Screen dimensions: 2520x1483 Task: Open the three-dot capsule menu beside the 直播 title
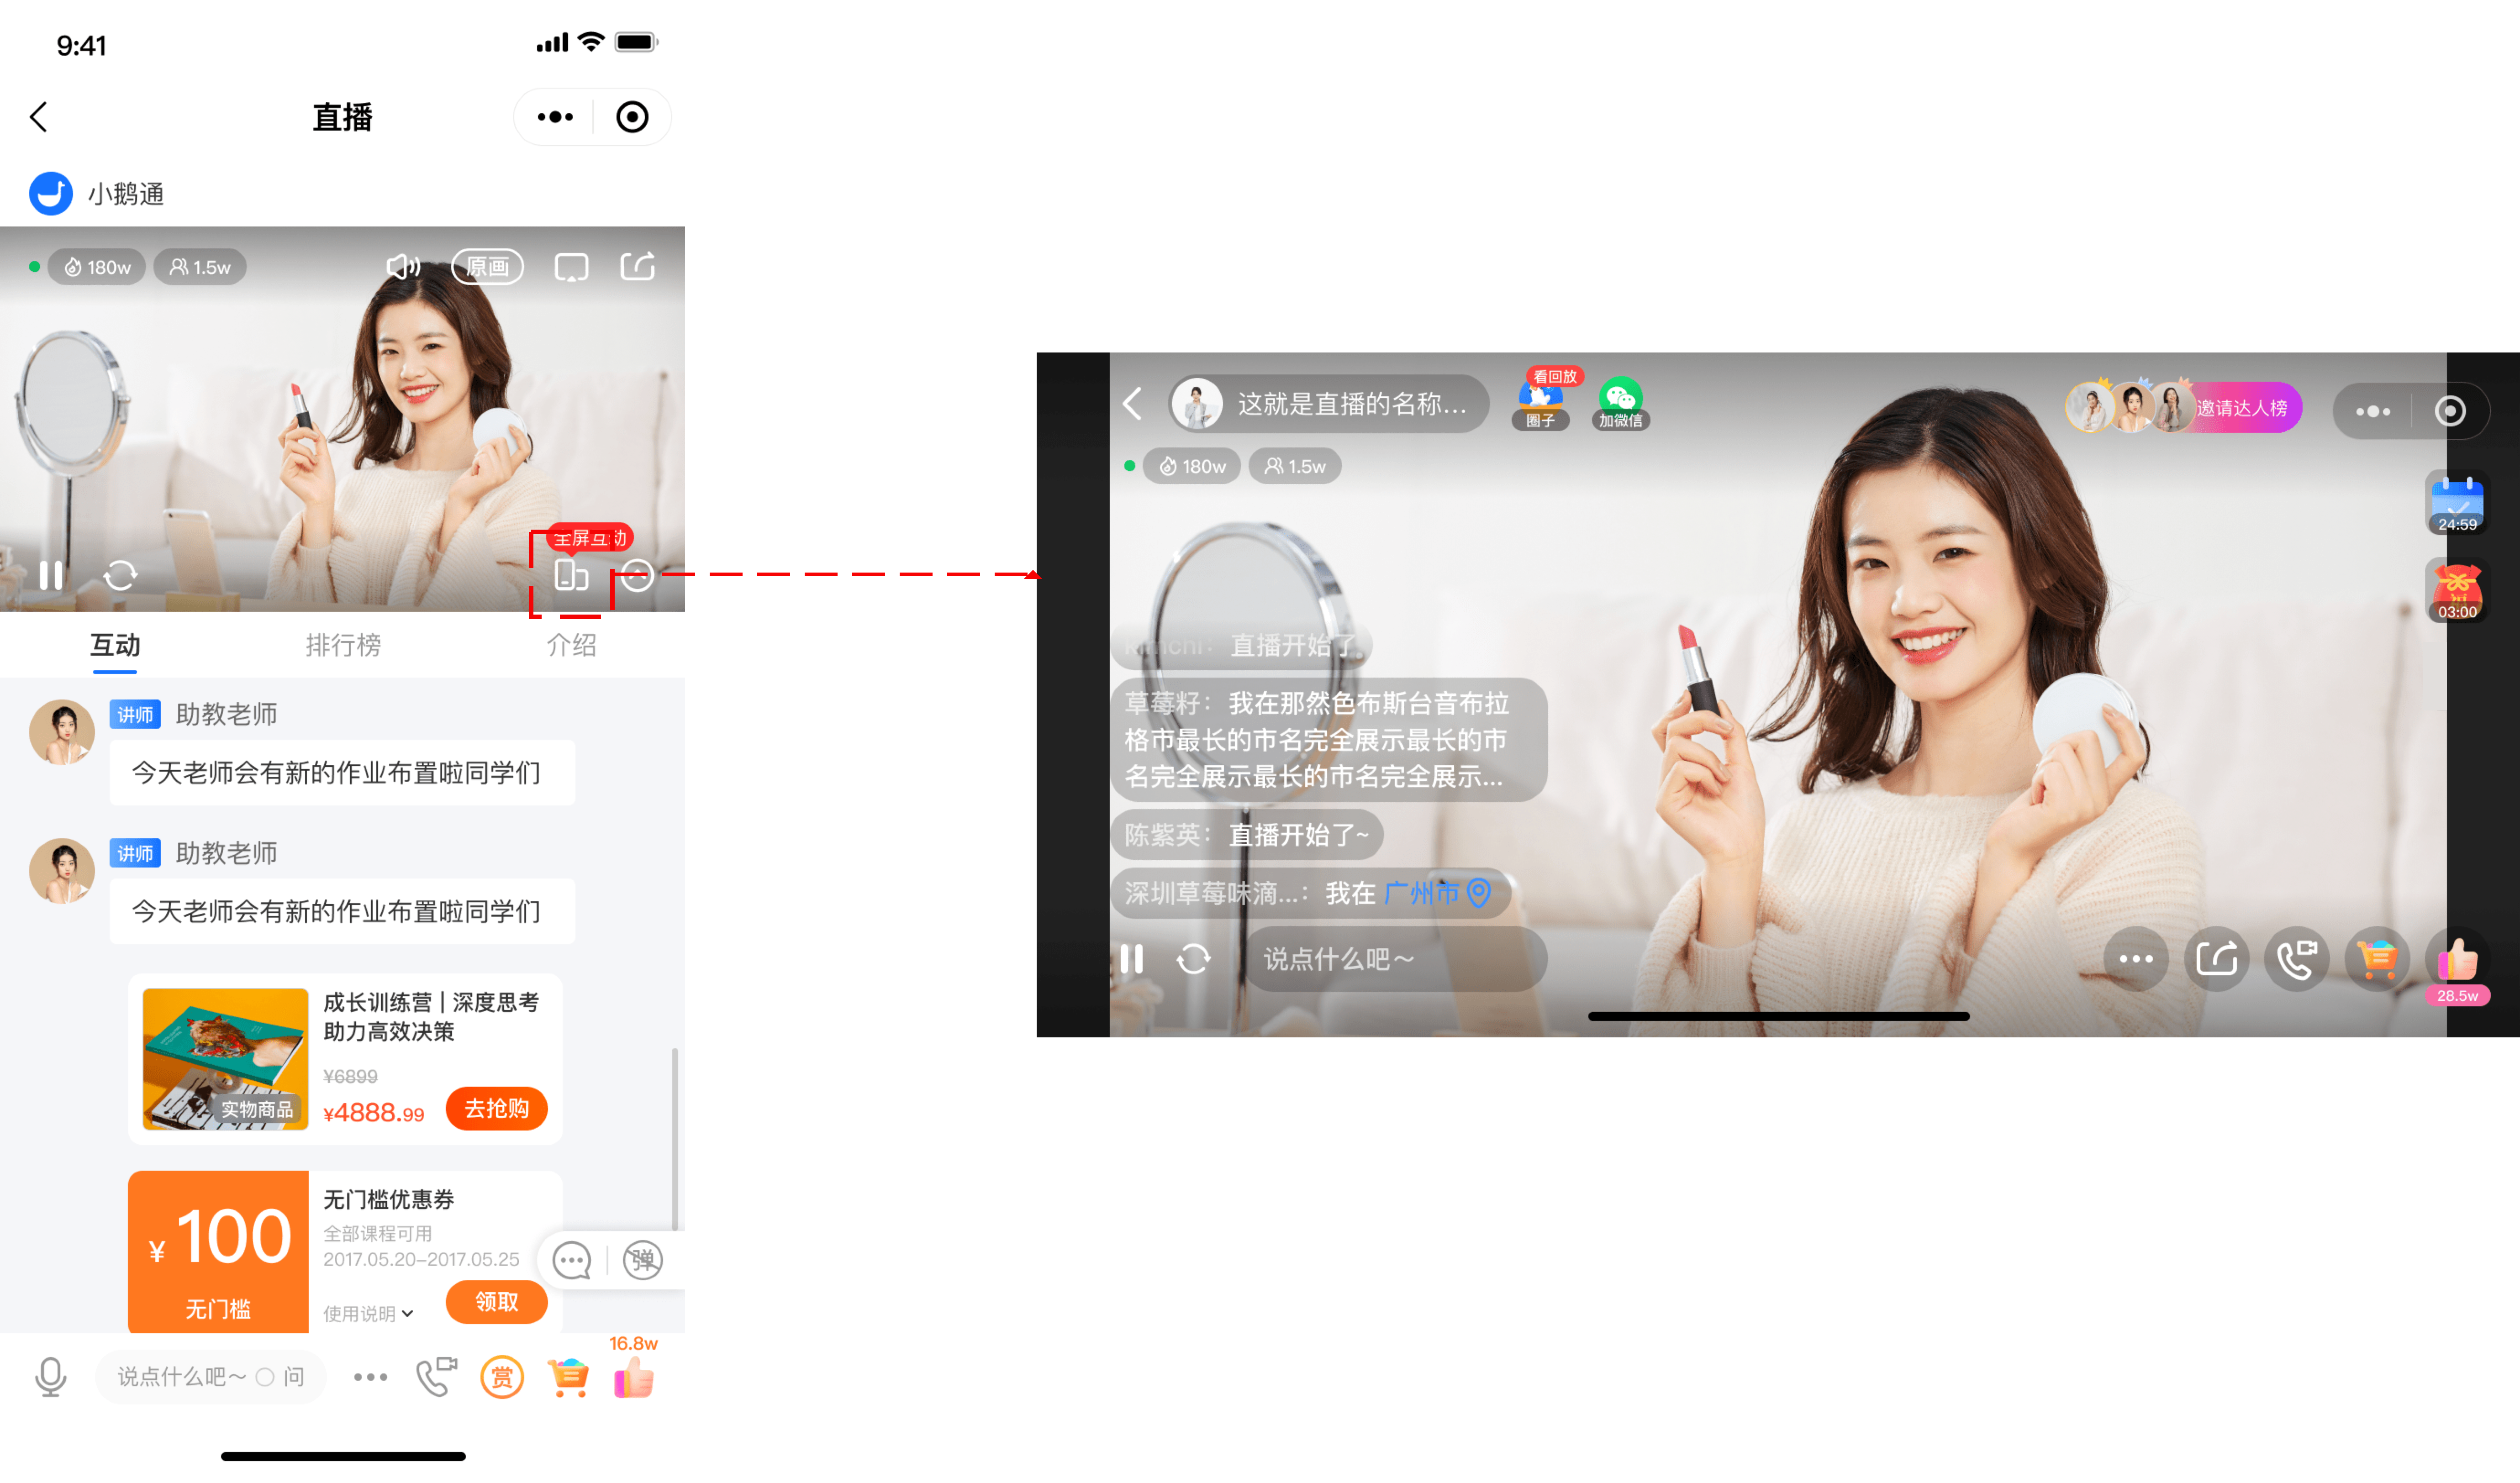[555, 117]
